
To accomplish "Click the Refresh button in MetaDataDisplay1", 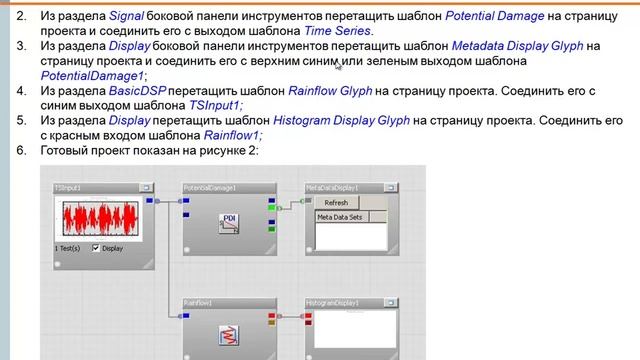I will (x=337, y=202).
